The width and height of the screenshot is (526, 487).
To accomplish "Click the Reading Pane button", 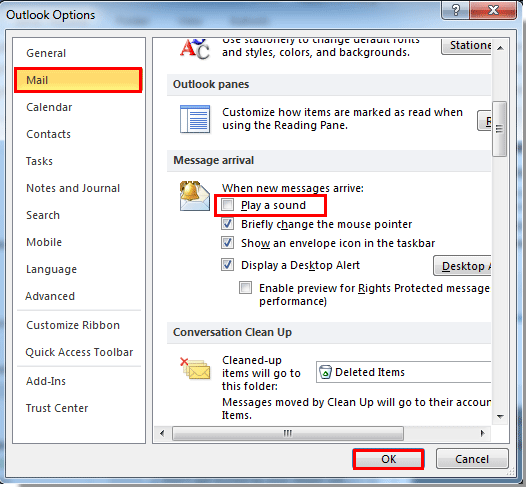I will pos(484,121).
